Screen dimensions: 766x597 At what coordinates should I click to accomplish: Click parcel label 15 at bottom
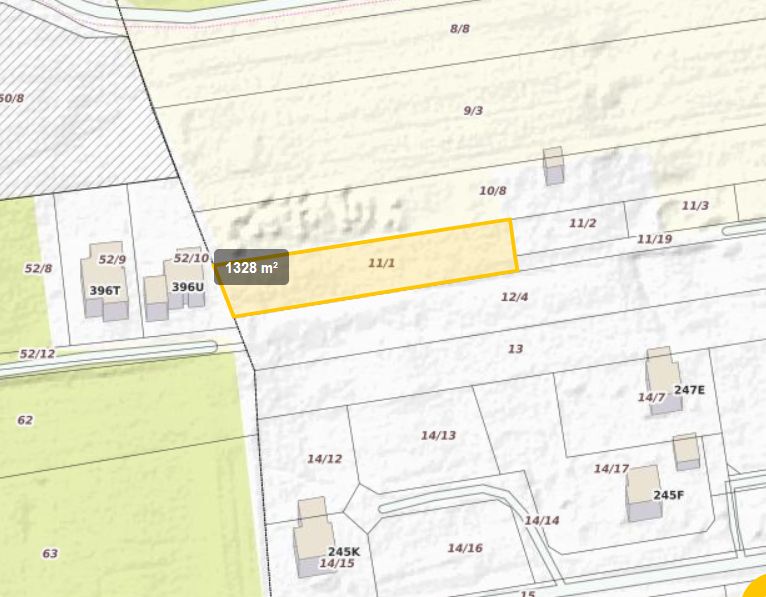pyautogui.click(x=528, y=594)
